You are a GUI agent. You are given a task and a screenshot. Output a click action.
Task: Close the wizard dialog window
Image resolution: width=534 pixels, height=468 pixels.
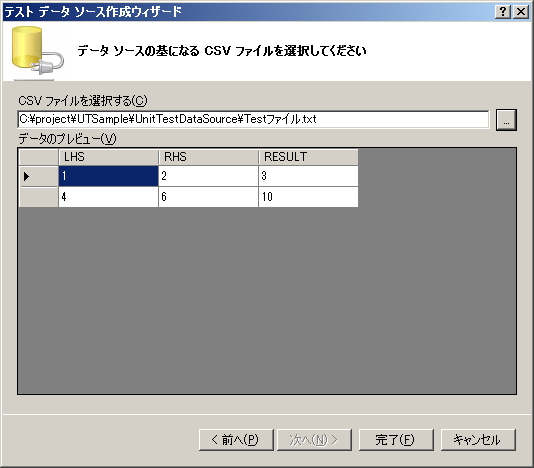[521, 12]
